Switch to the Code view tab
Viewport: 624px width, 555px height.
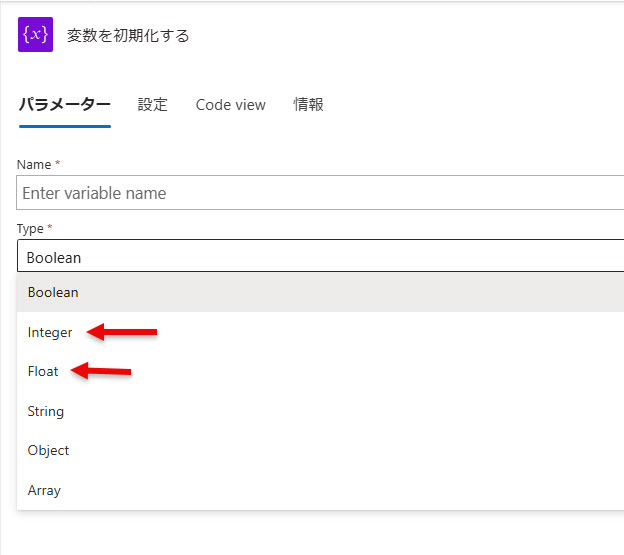pos(230,105)
